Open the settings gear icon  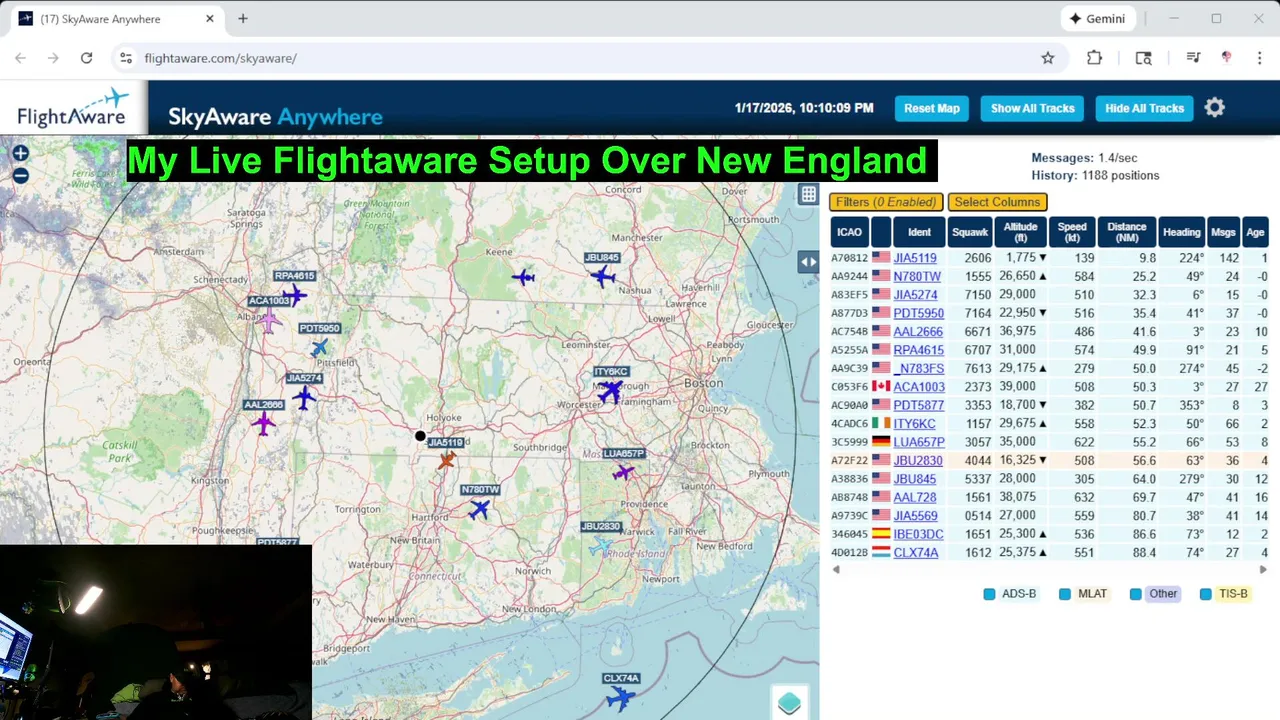tap(1214, 108)
